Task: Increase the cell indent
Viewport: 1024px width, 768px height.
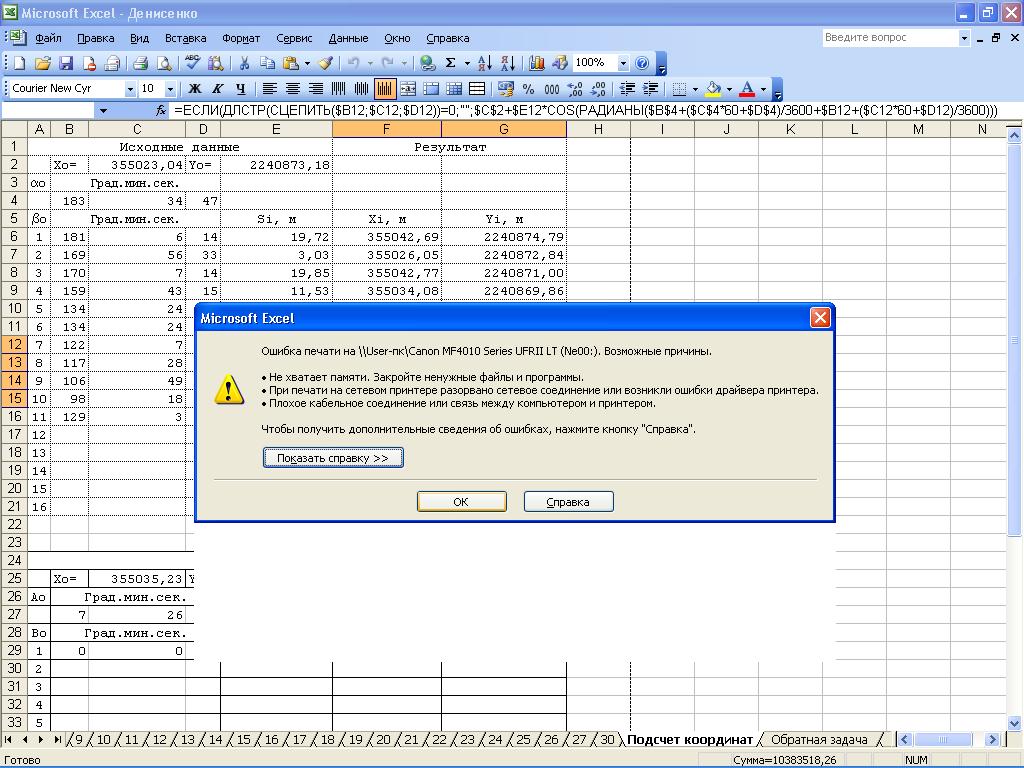Action: tap(650, 89)
